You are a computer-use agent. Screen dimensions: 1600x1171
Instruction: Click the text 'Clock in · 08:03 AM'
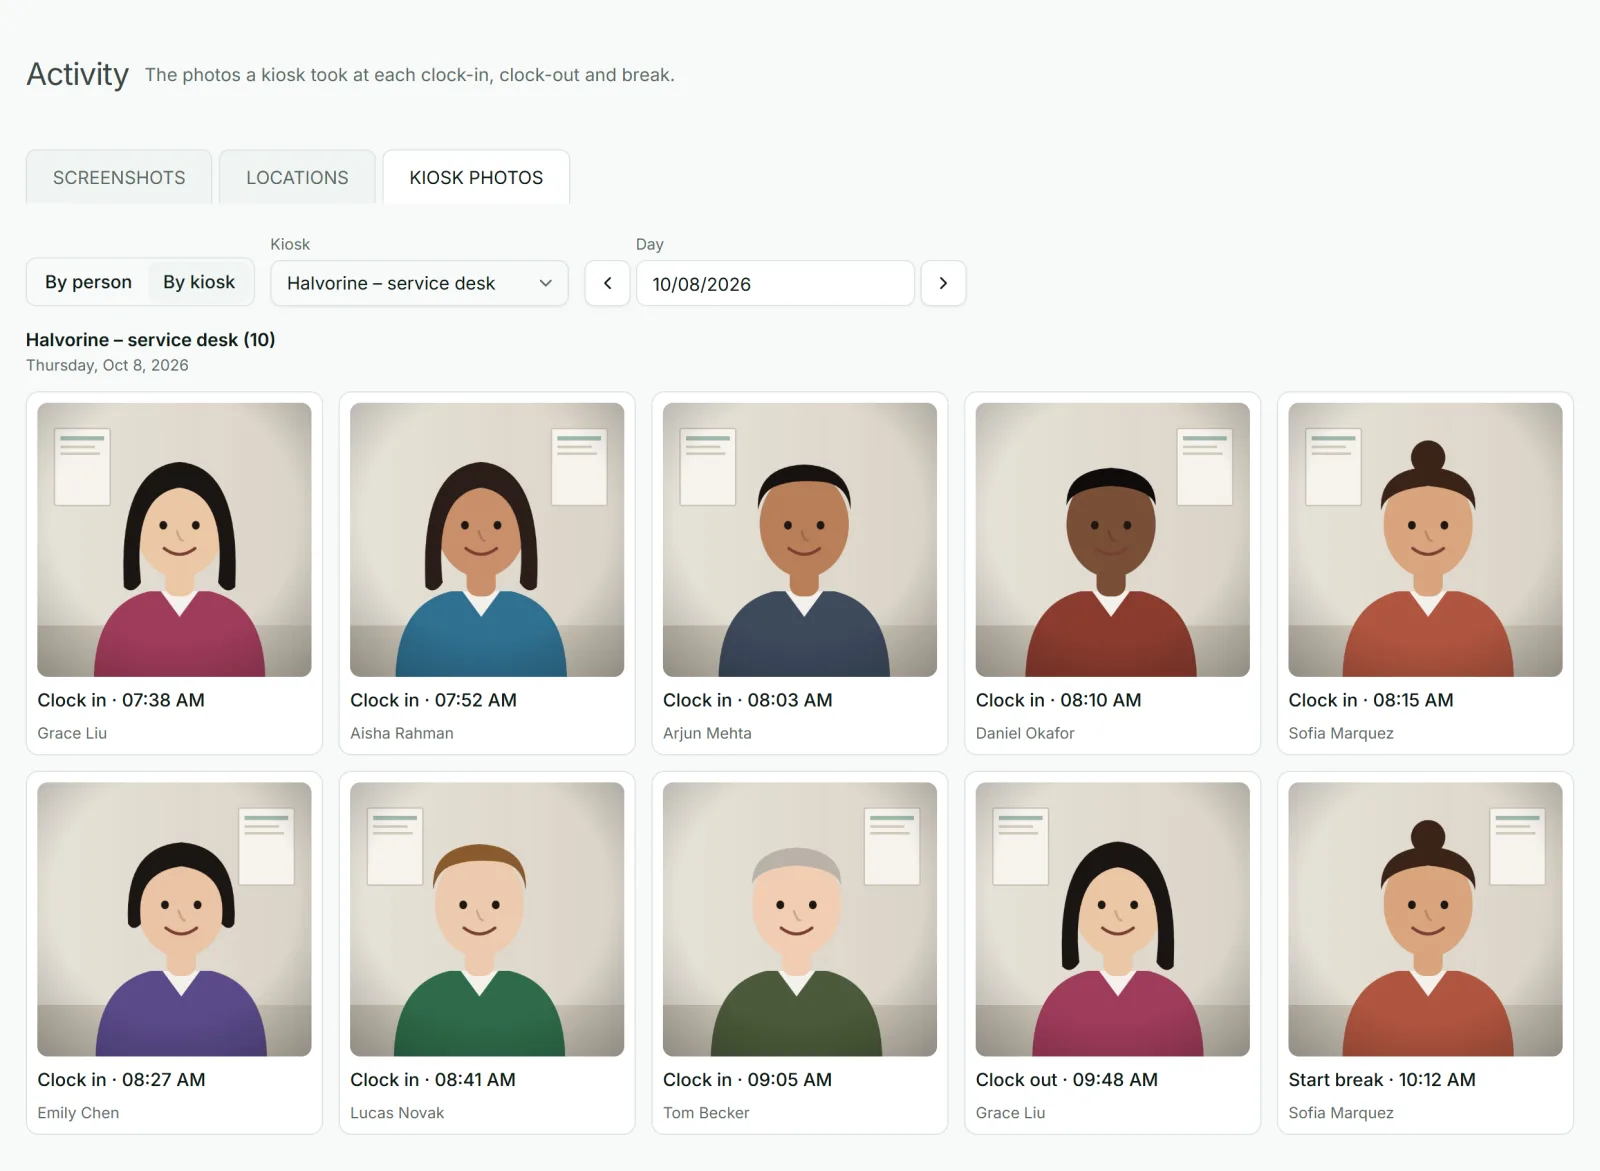(747, 700)
